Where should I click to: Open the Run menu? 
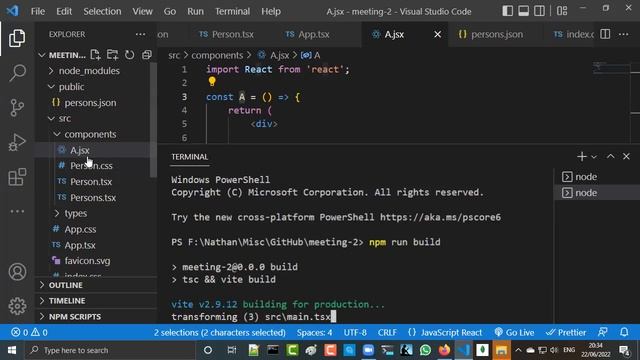pyautogui.click(x=195, y=11)
